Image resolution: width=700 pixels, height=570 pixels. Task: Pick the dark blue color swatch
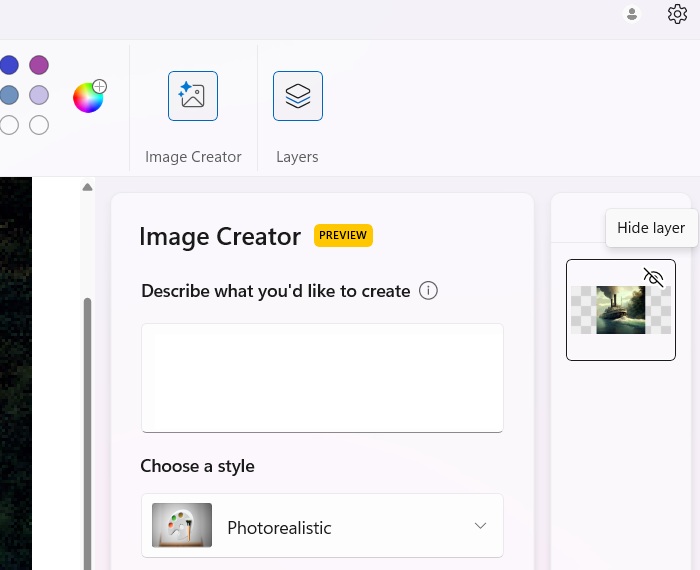pyautogui.click(x=9, y=65)
